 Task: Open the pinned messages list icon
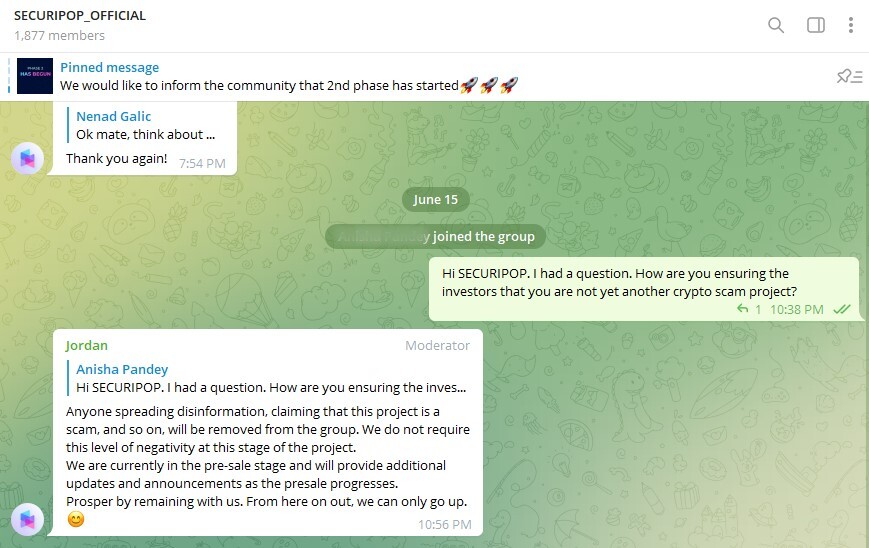(850, 76)
